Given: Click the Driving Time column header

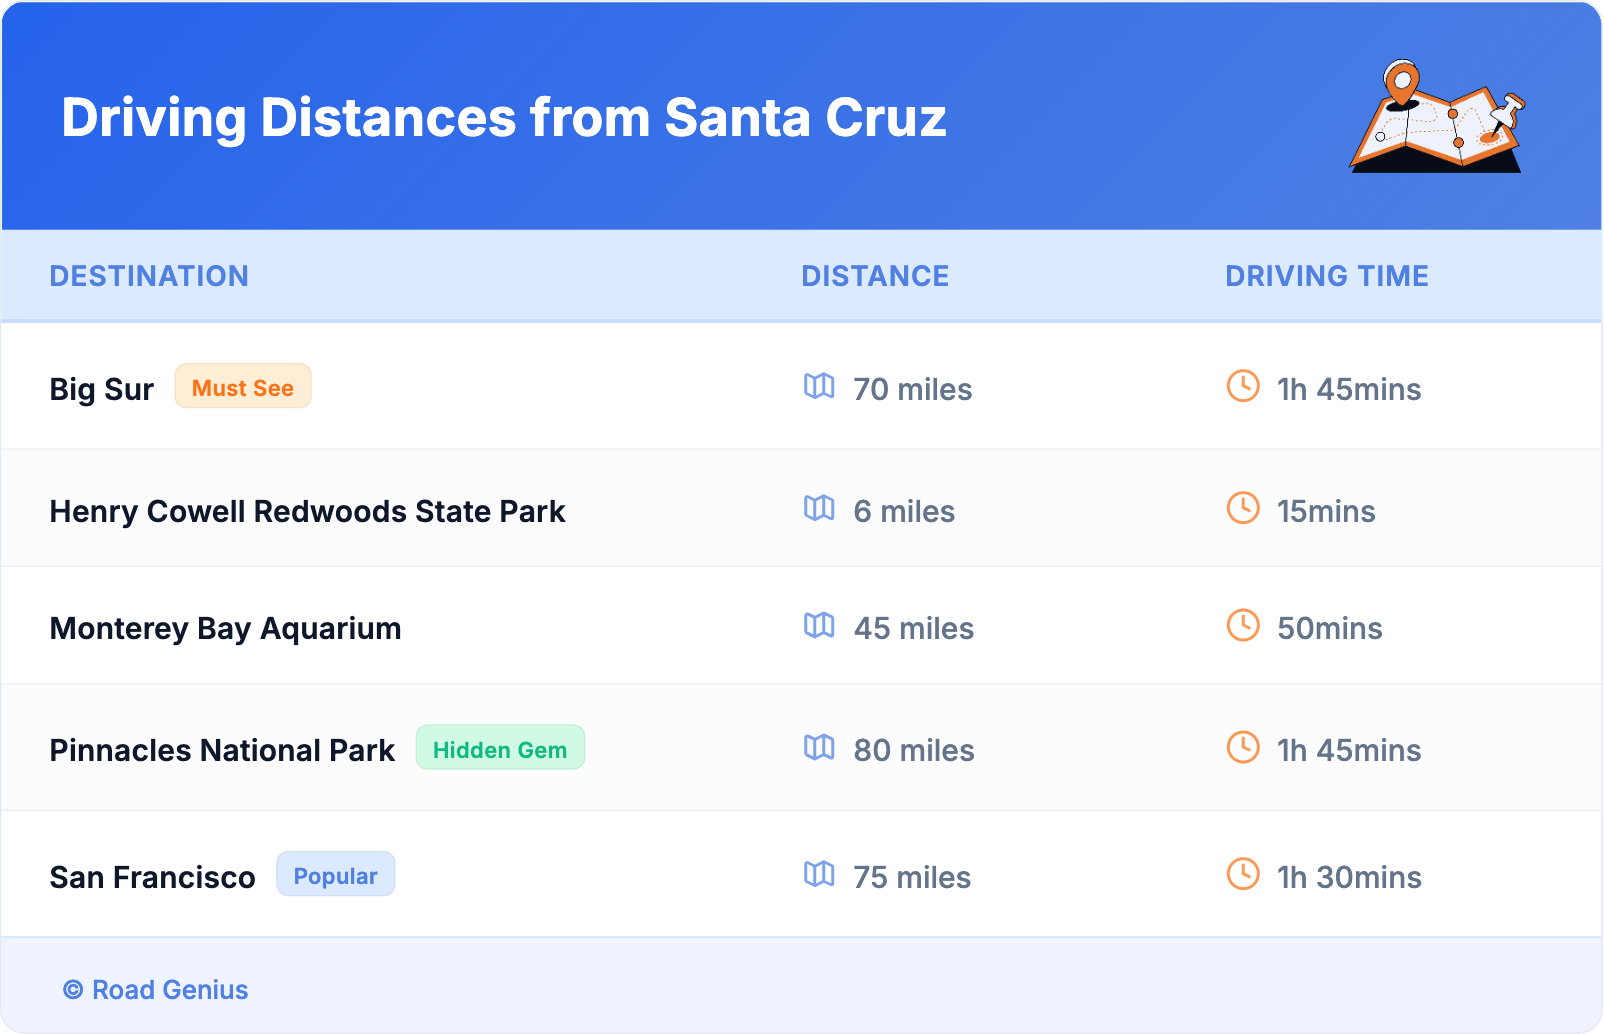Looking at the screenshot, I should [1327, 276].
